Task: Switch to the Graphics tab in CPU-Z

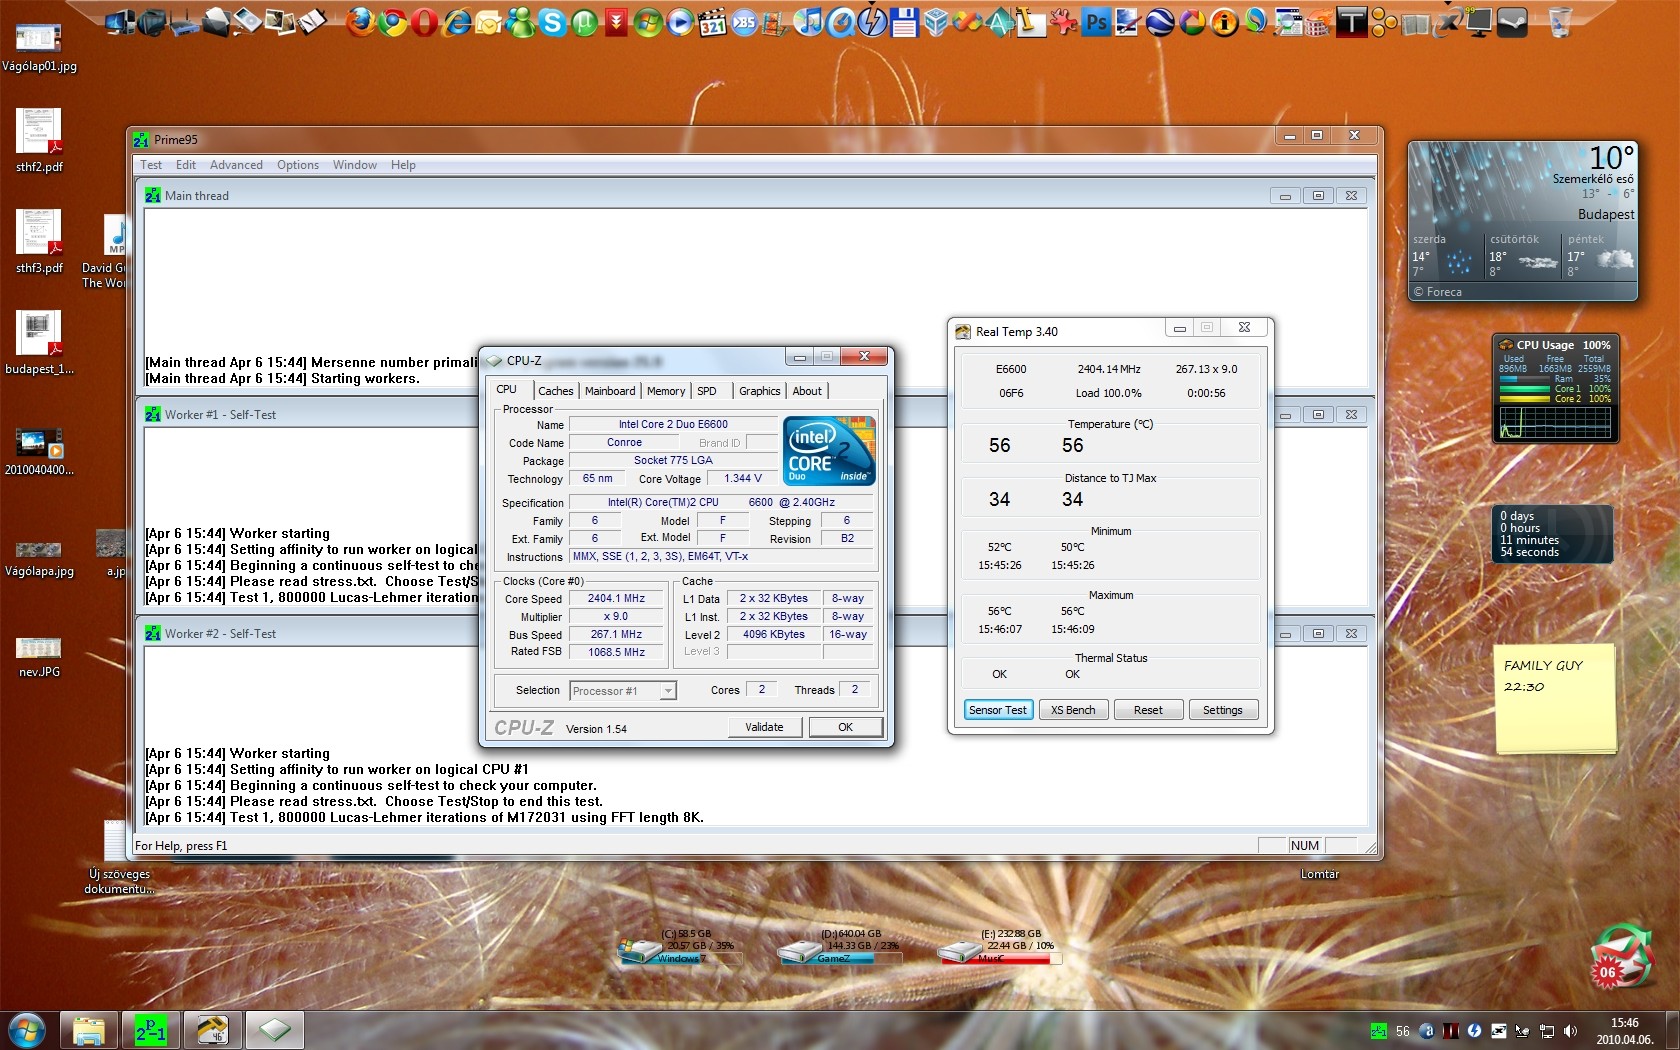Action: click(x=760, y=391)
